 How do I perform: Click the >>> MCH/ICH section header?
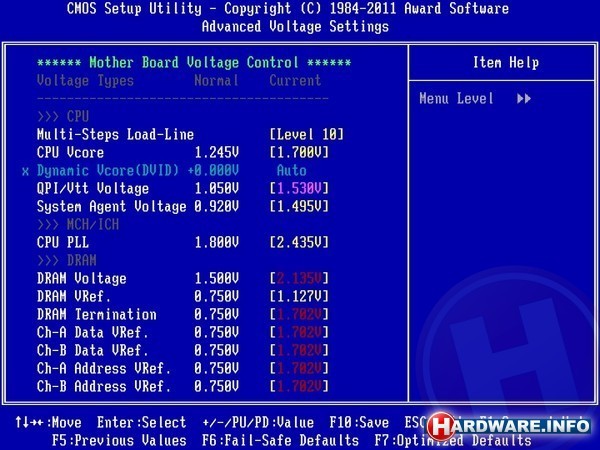pos(78,225)
